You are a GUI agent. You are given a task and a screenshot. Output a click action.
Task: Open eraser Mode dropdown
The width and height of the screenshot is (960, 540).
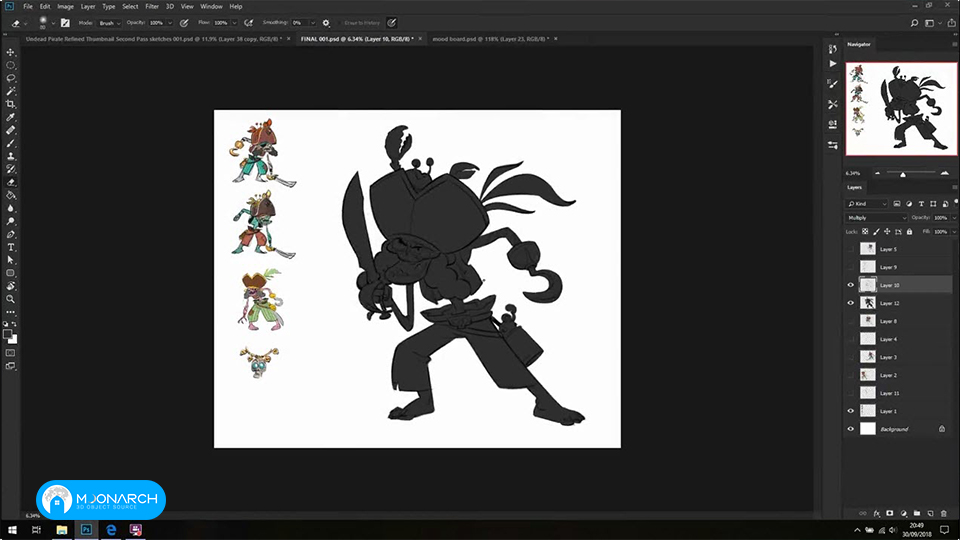click(x=110, y=23)
